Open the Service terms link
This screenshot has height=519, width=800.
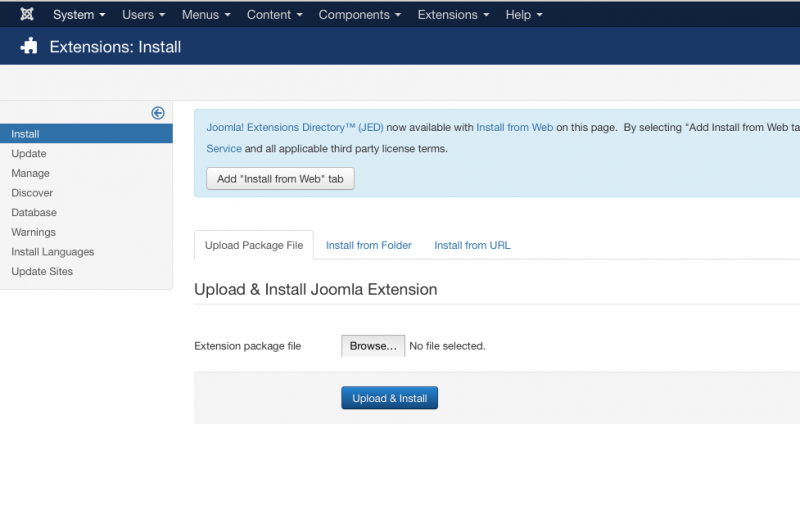coord(224,149)
